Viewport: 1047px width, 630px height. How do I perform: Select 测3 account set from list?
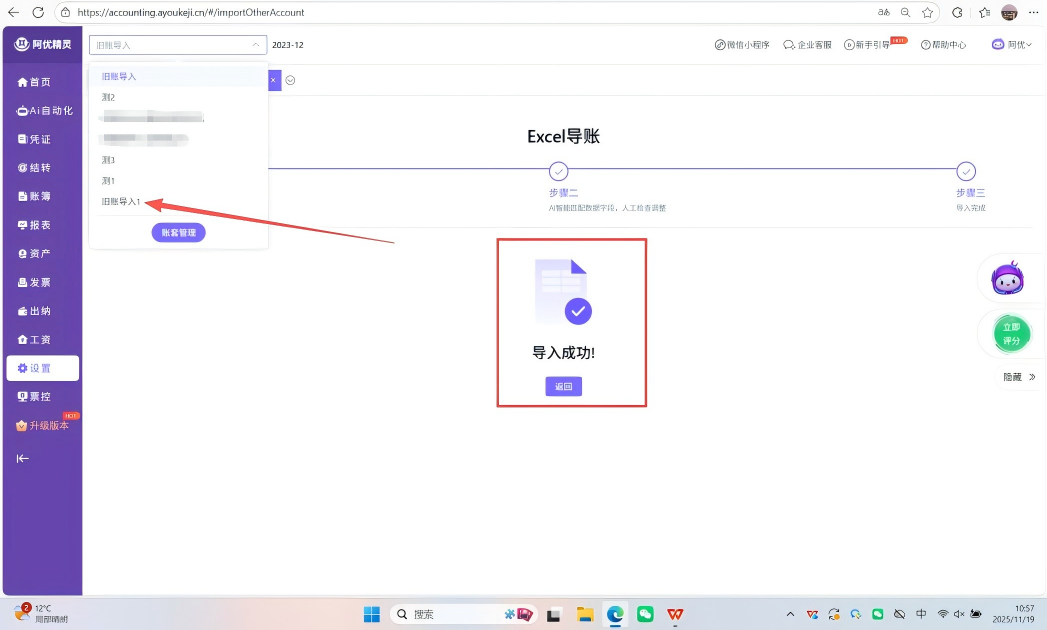point(109,160)
